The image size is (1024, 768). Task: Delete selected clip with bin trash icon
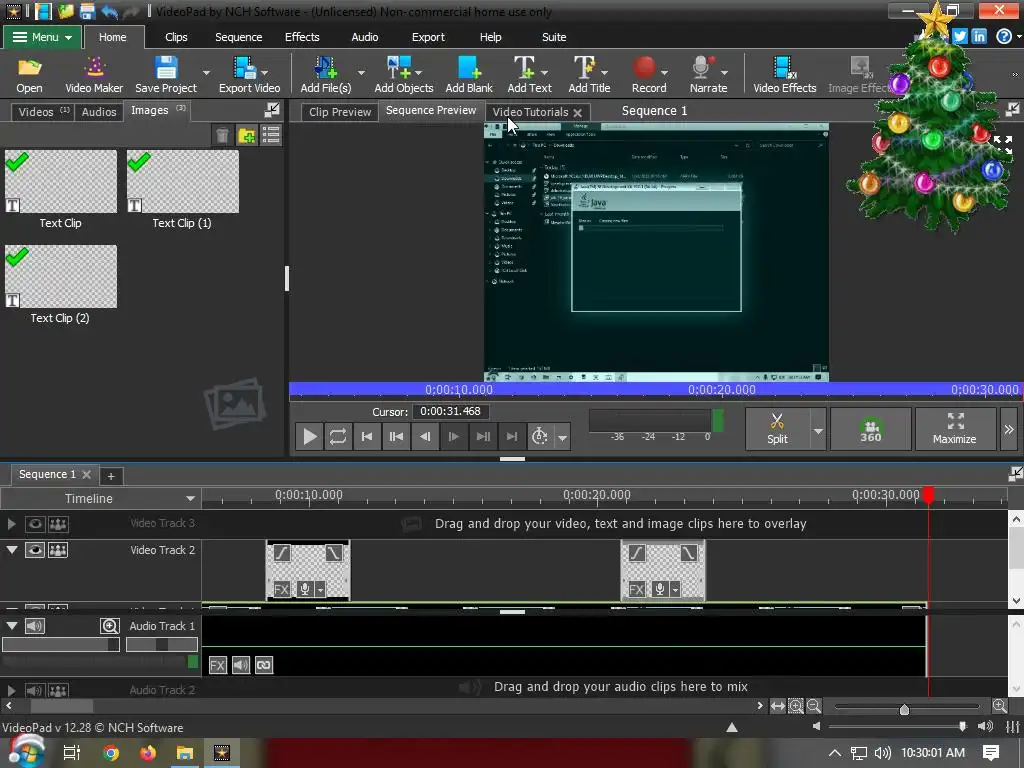point(222,135)
